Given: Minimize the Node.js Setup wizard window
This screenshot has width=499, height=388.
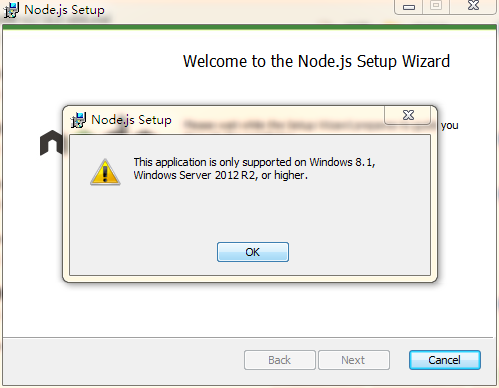Looking at the screenshot, I should click(409, 6).
